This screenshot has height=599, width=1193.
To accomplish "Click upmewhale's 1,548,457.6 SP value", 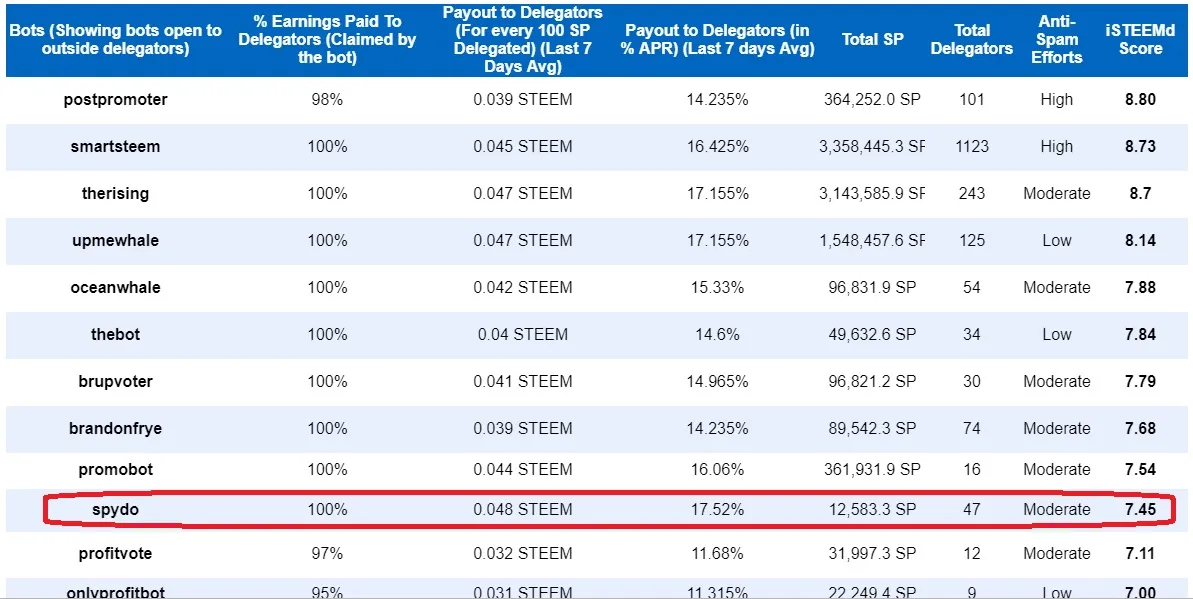I will (873, 241).
